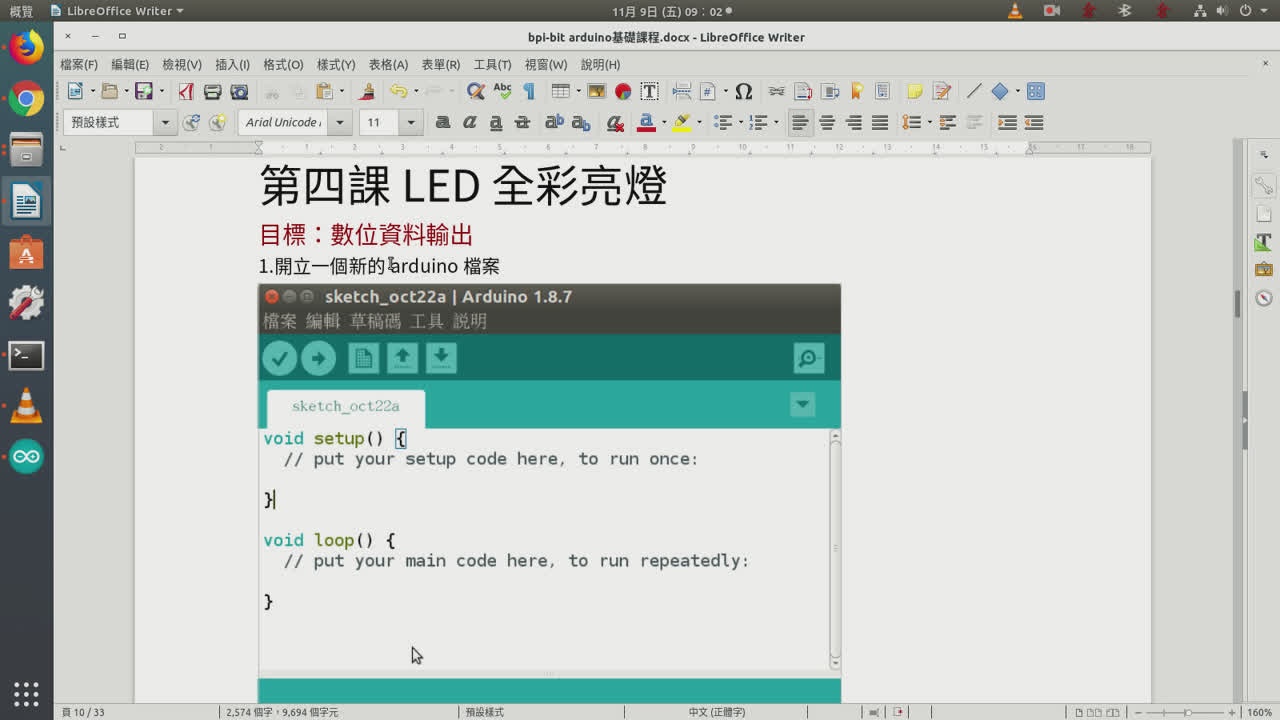1280x720 pixels.
Task: Expand the Arial Unicode font name dropdown
Action: pyautogui.click(x=340, y=123)
